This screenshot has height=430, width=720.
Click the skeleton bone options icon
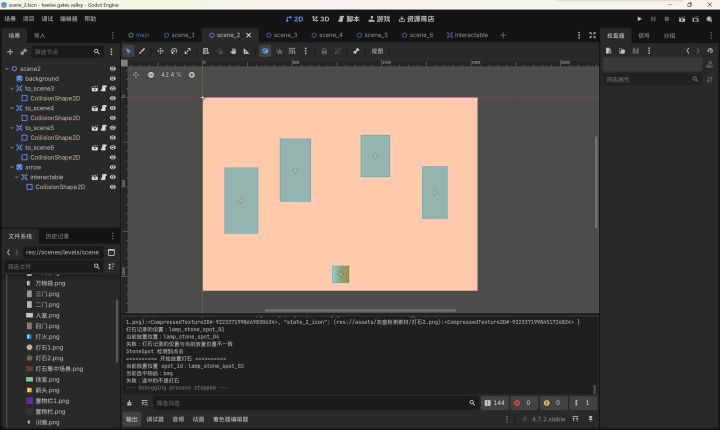click(356, 51)
